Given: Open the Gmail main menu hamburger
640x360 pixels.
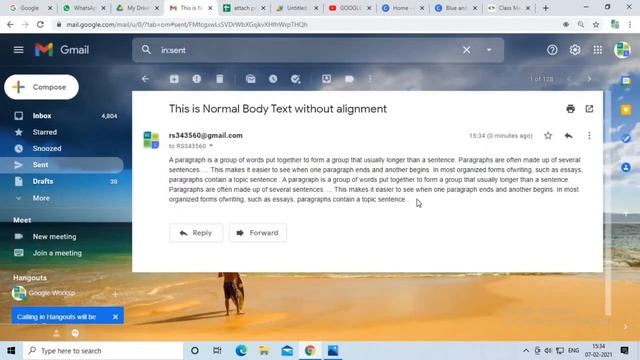Looking at the screenshot, I should 18,50.
